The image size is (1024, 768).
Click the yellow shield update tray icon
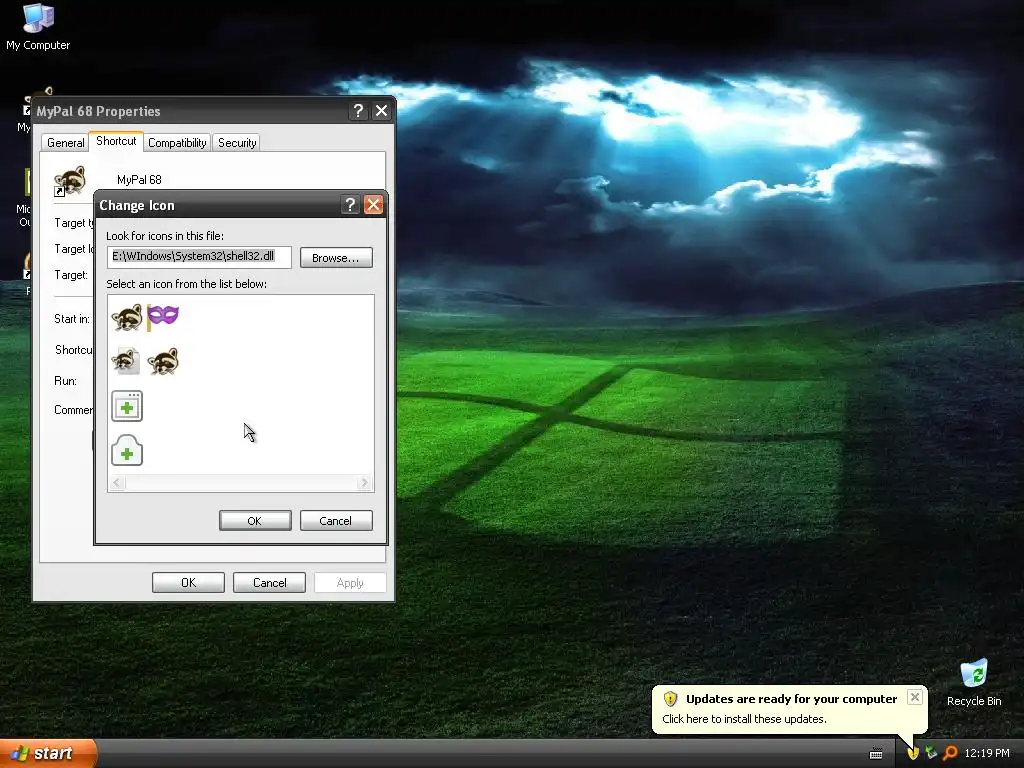913,753
